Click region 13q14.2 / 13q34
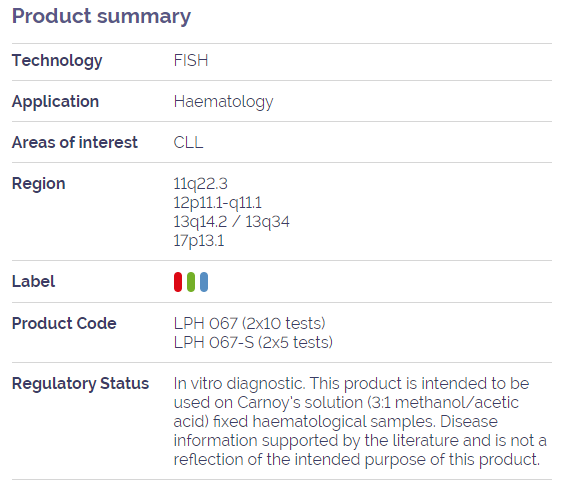The image size is (563, 498). click(x=231, y=222)
